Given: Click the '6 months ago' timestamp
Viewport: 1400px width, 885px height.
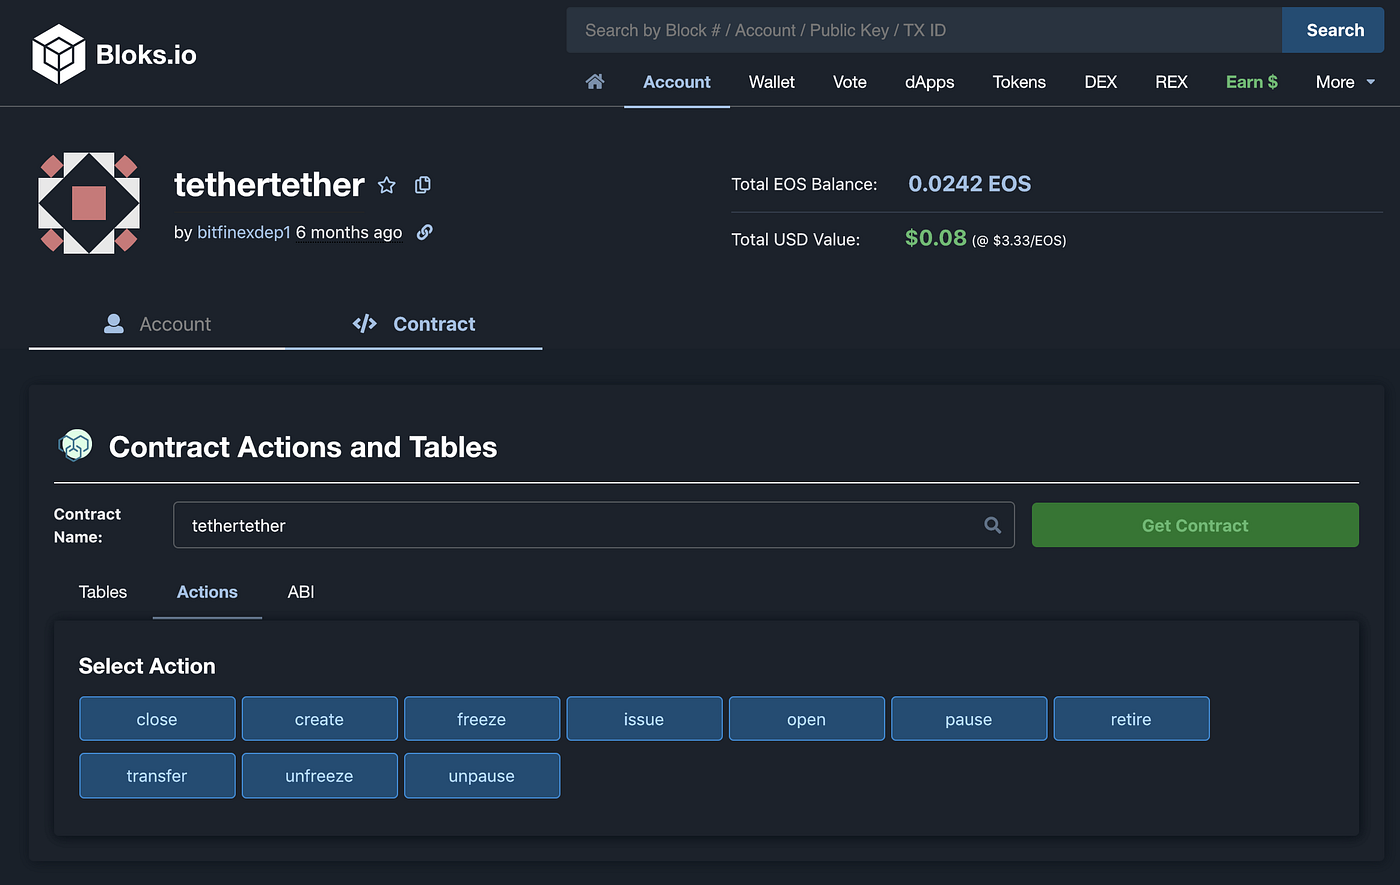Looking at the screenshot, I should click(349, 232).
